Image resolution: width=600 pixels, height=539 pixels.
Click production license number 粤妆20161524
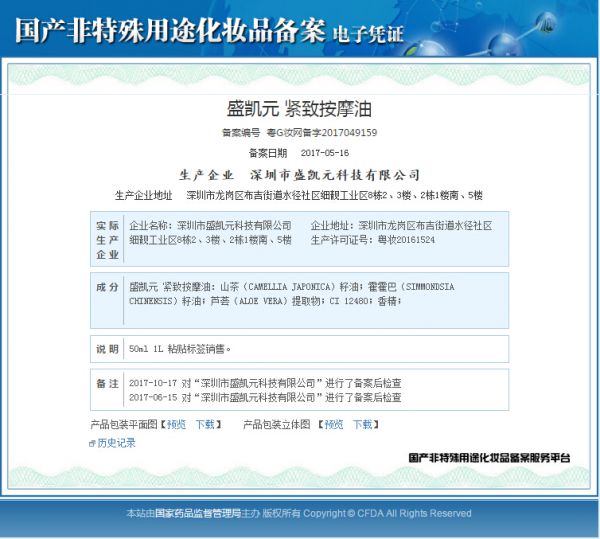pos(406,240)
